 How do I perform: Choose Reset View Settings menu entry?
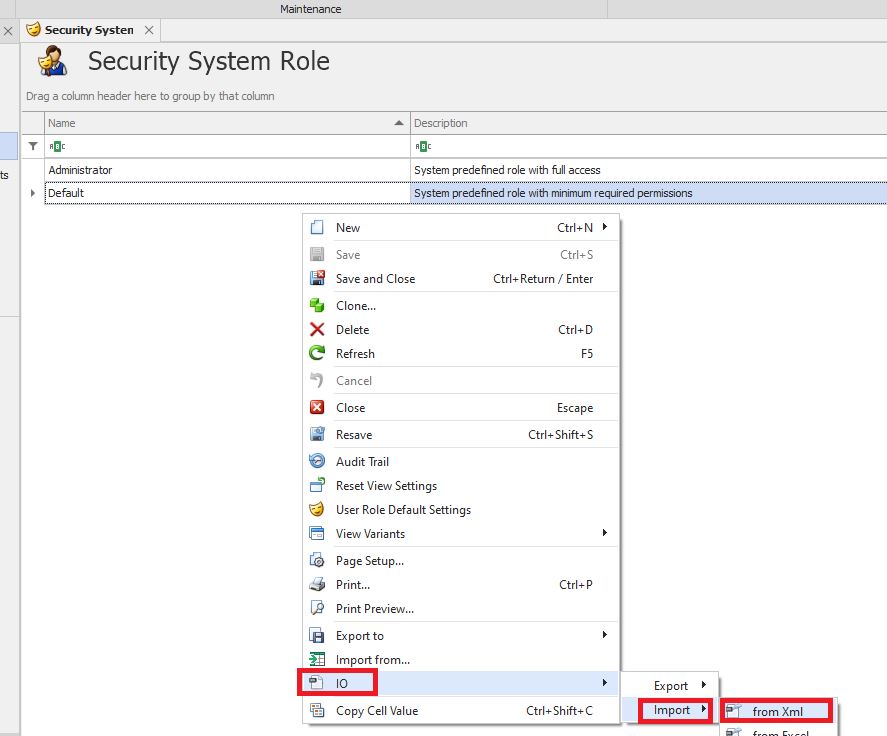pos(386,486)
